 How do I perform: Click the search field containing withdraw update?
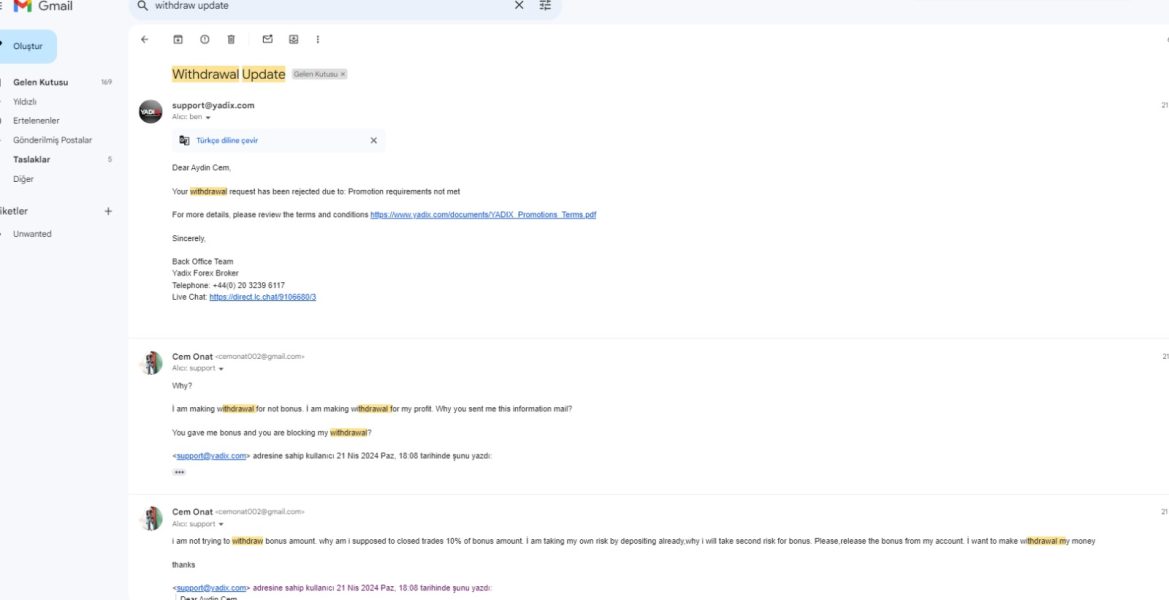pyautogui.click(x=328, y=5)
